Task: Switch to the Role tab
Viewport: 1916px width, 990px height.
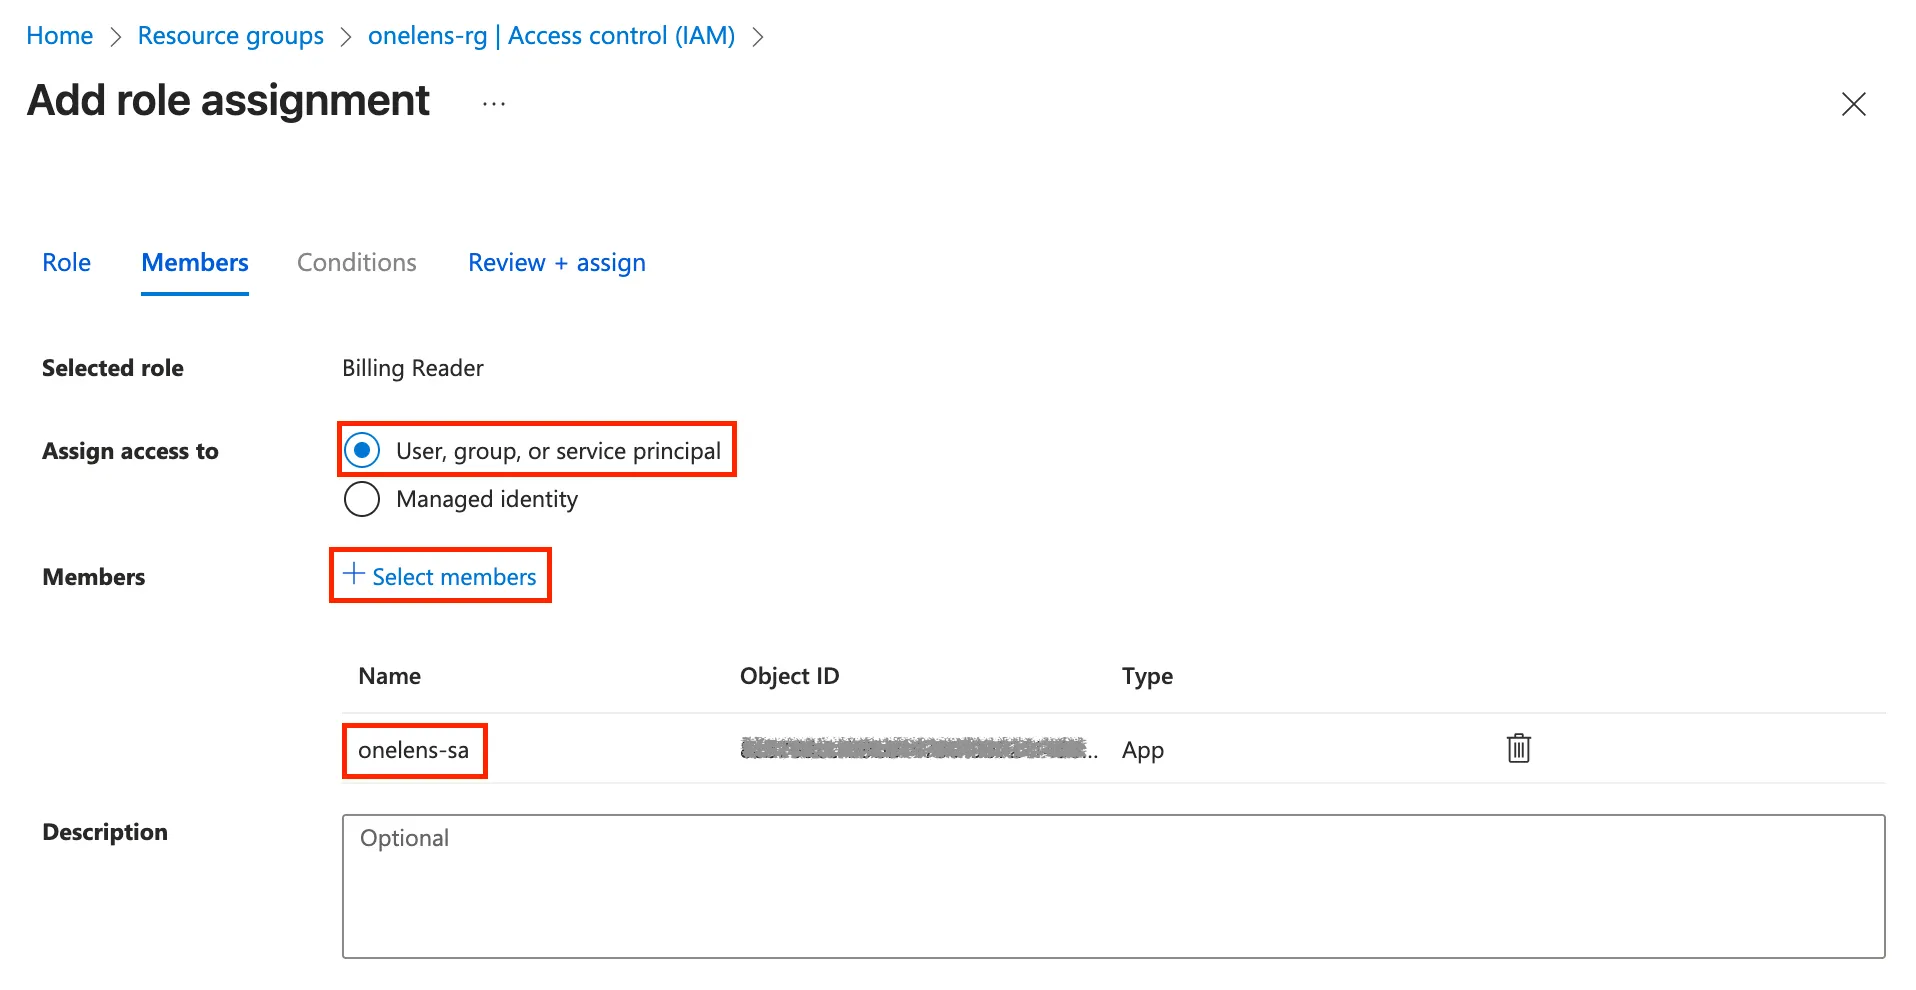Action: coord(66,263)
